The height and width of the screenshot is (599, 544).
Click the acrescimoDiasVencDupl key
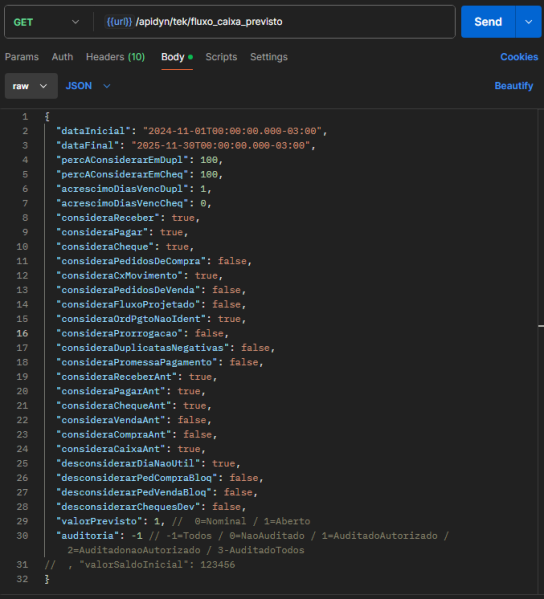pos(122,189)
